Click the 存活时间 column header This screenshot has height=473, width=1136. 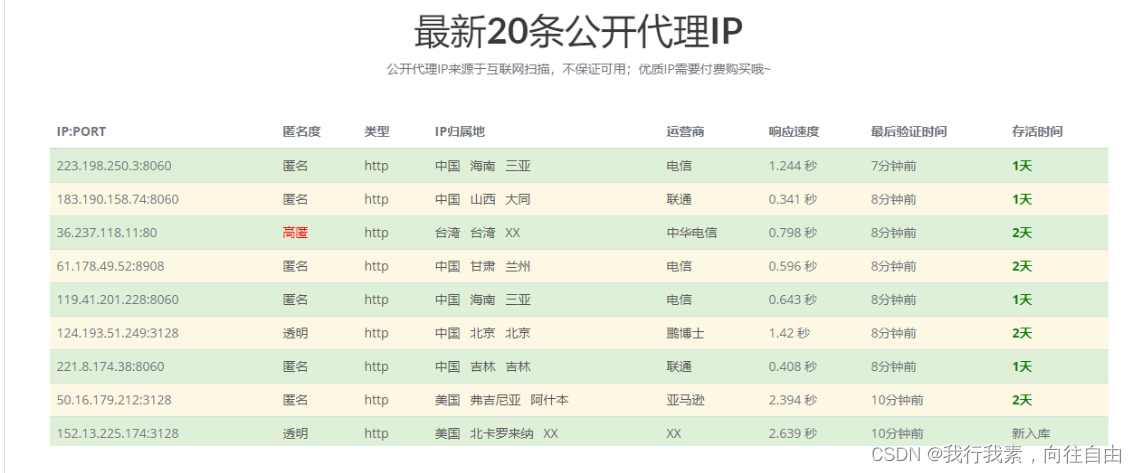click(x=1037, y=132)
